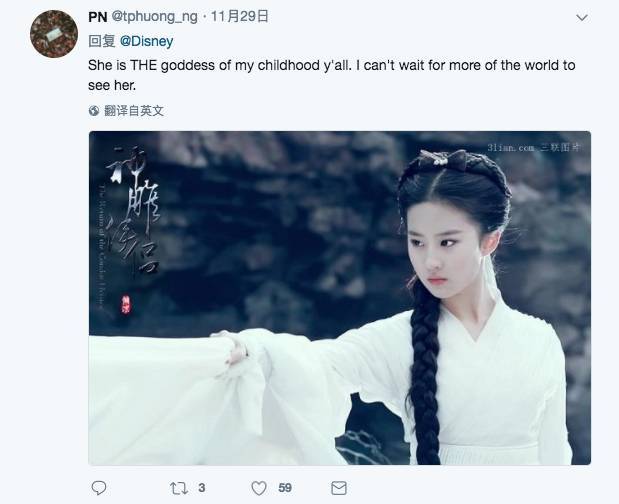View the like count 59
Screen dimensions: 619x504
pos(285,488)
